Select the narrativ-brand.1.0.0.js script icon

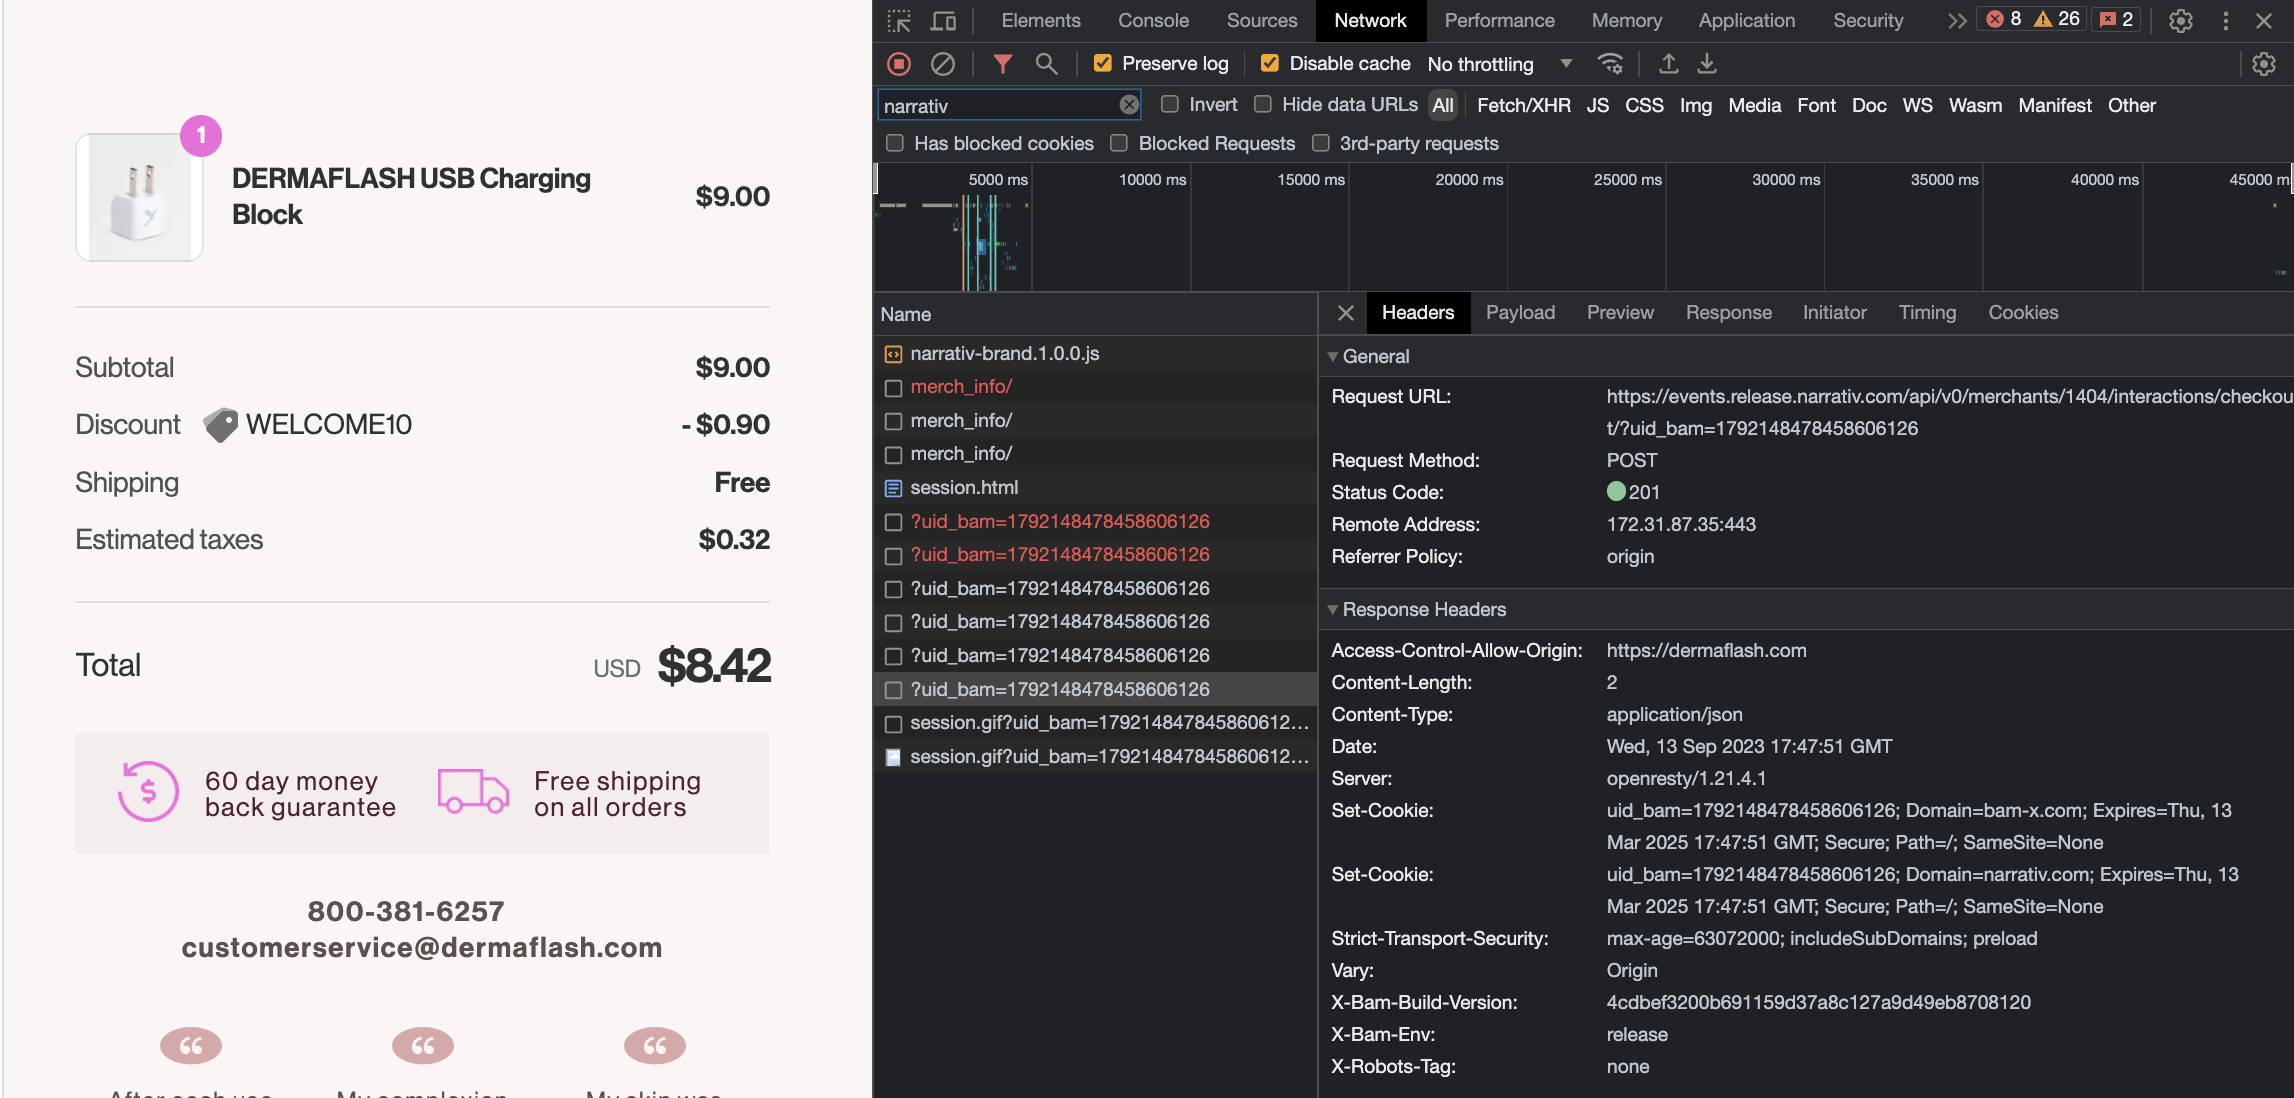tap(893, 354)
